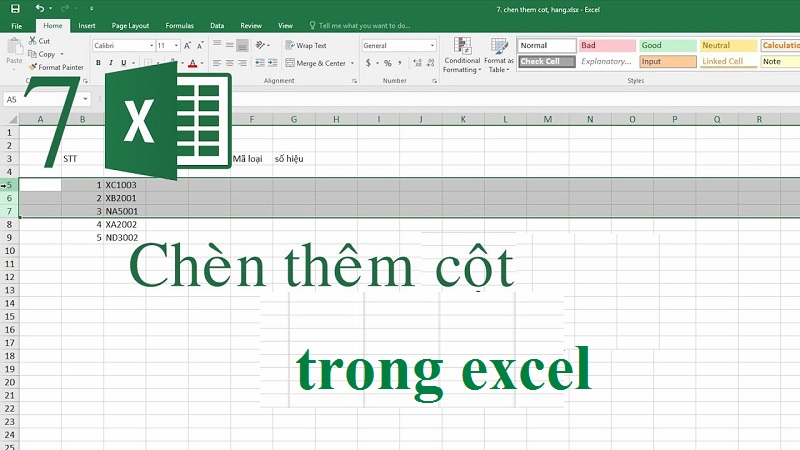The height and width of the screenshot is (450, 800).
Task: Select the Format Painter tool
Action: click(56, 67)
